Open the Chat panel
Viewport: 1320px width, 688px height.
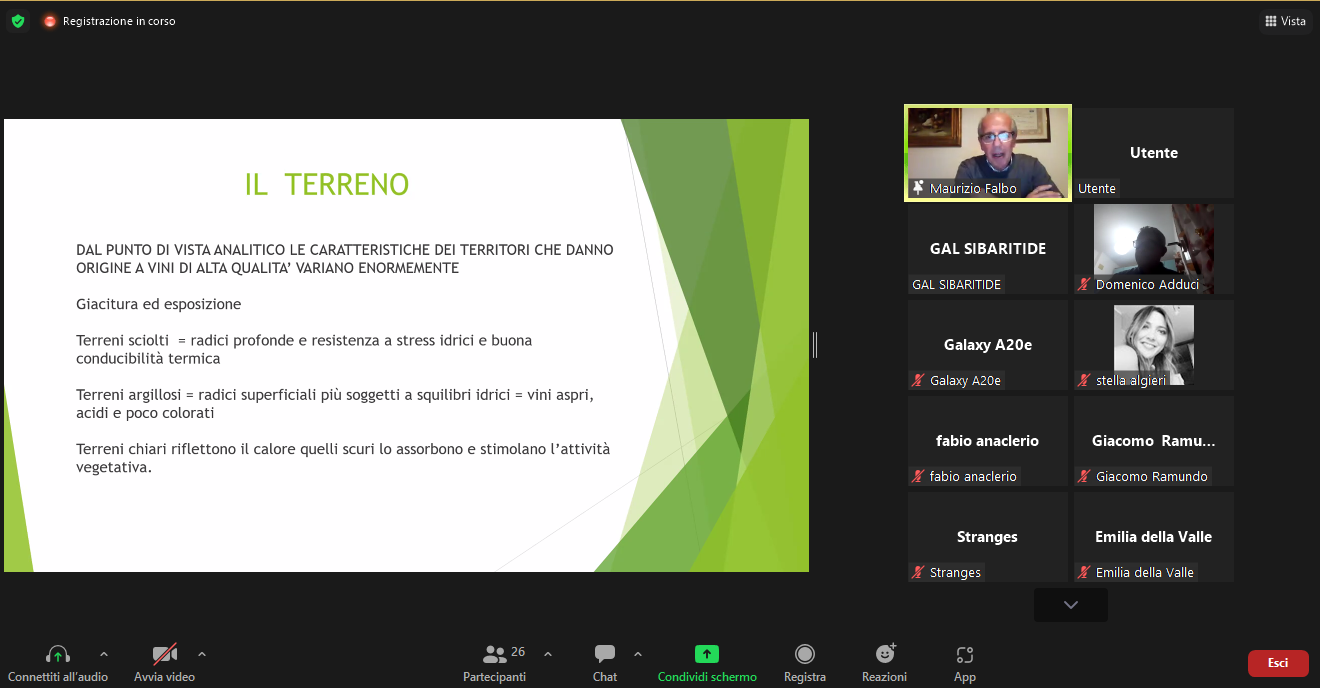click(605, 662)
